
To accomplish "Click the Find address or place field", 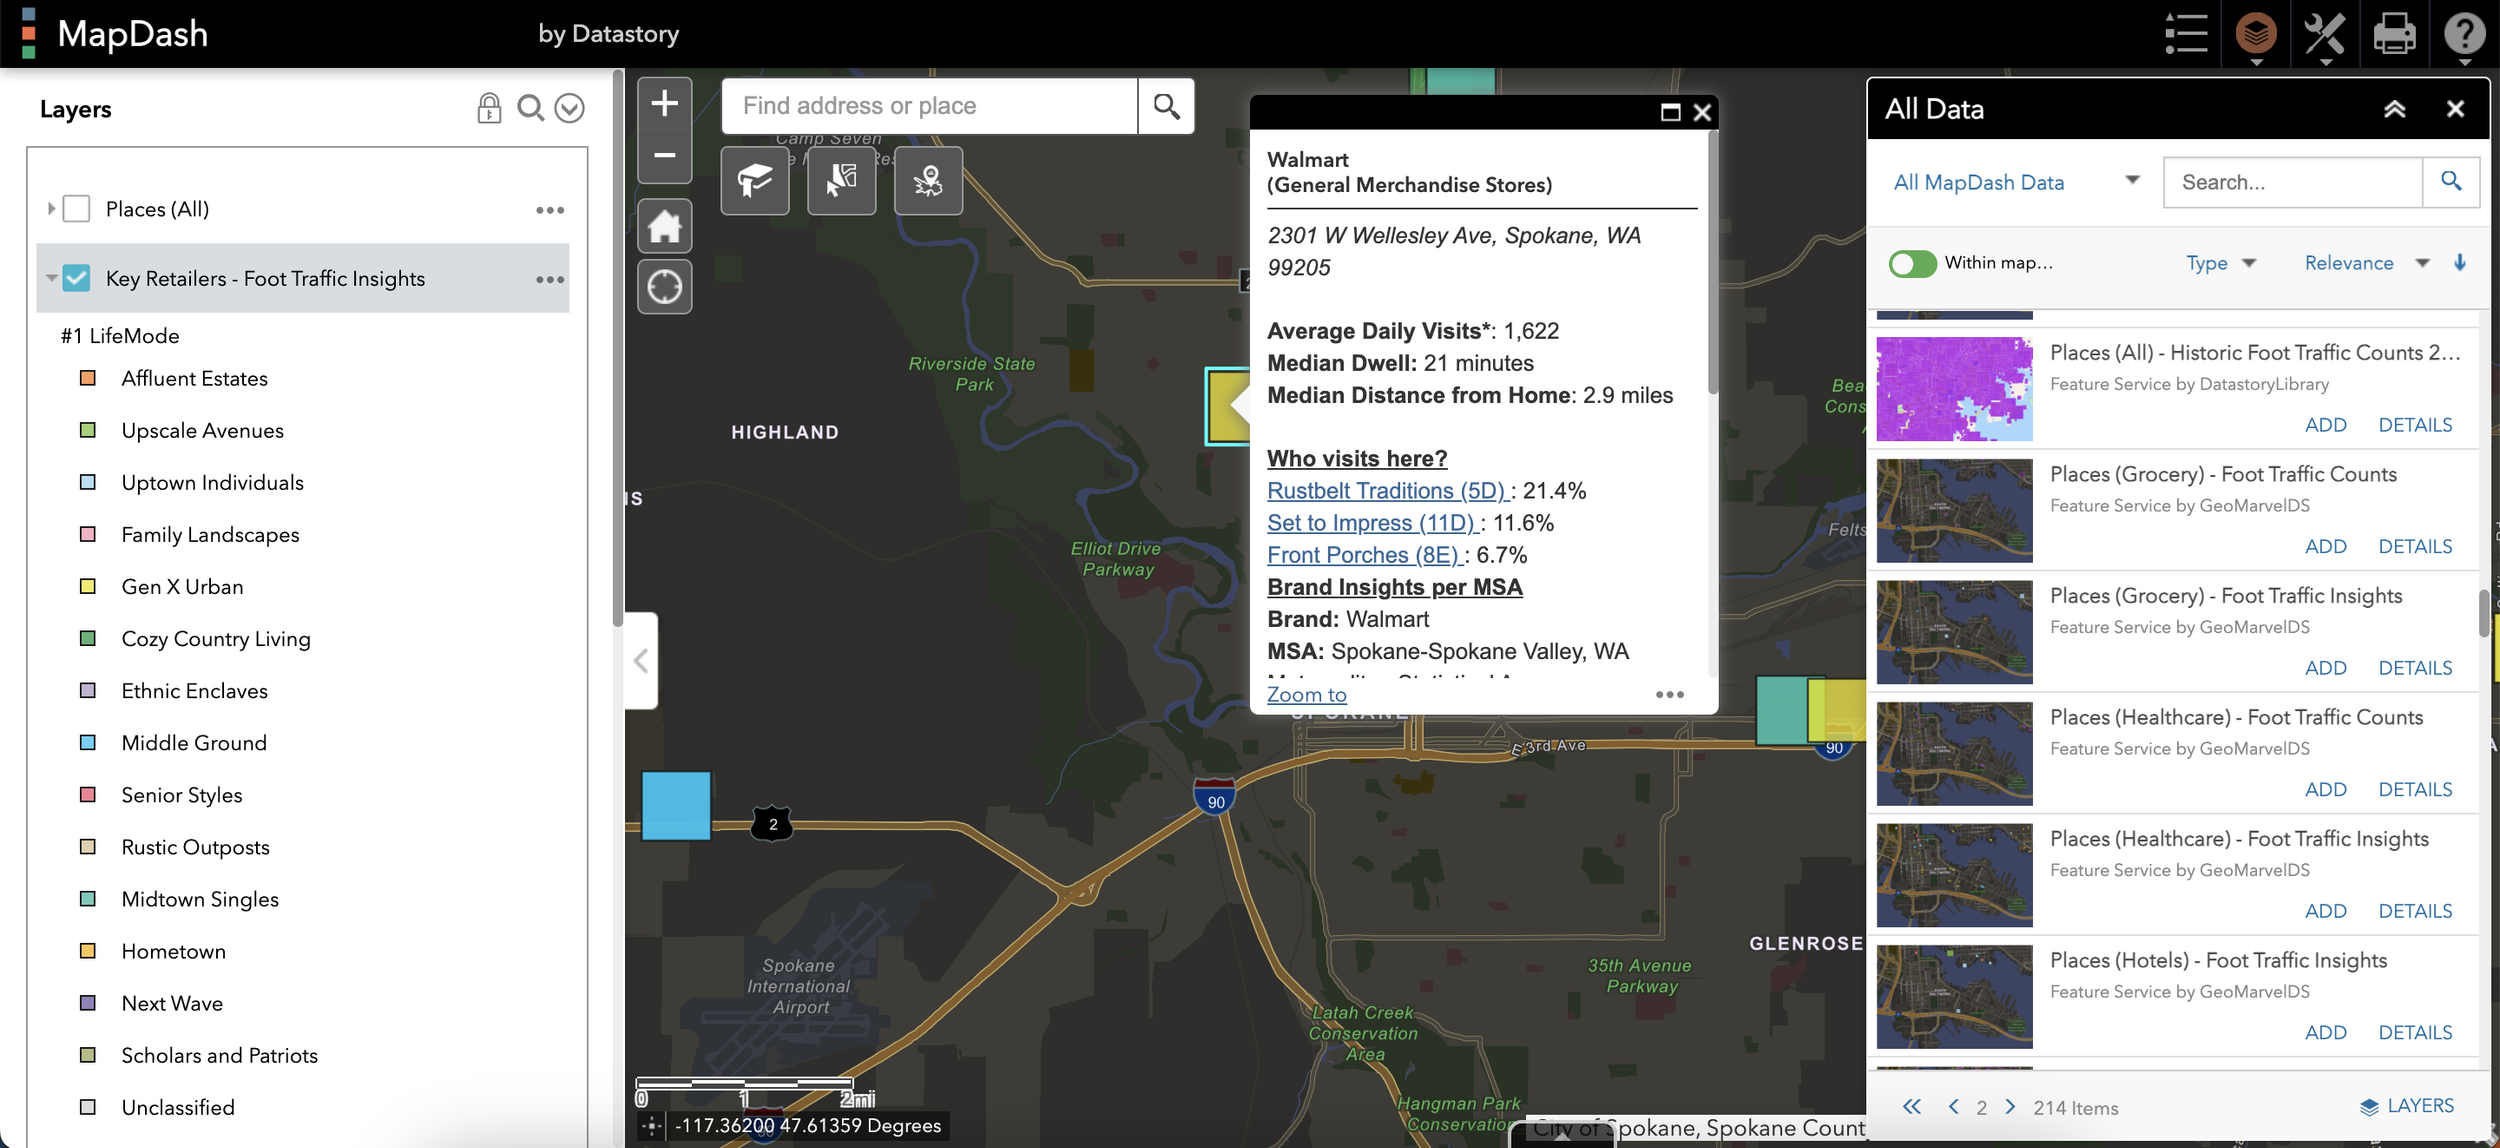I will tap(928, 106).
